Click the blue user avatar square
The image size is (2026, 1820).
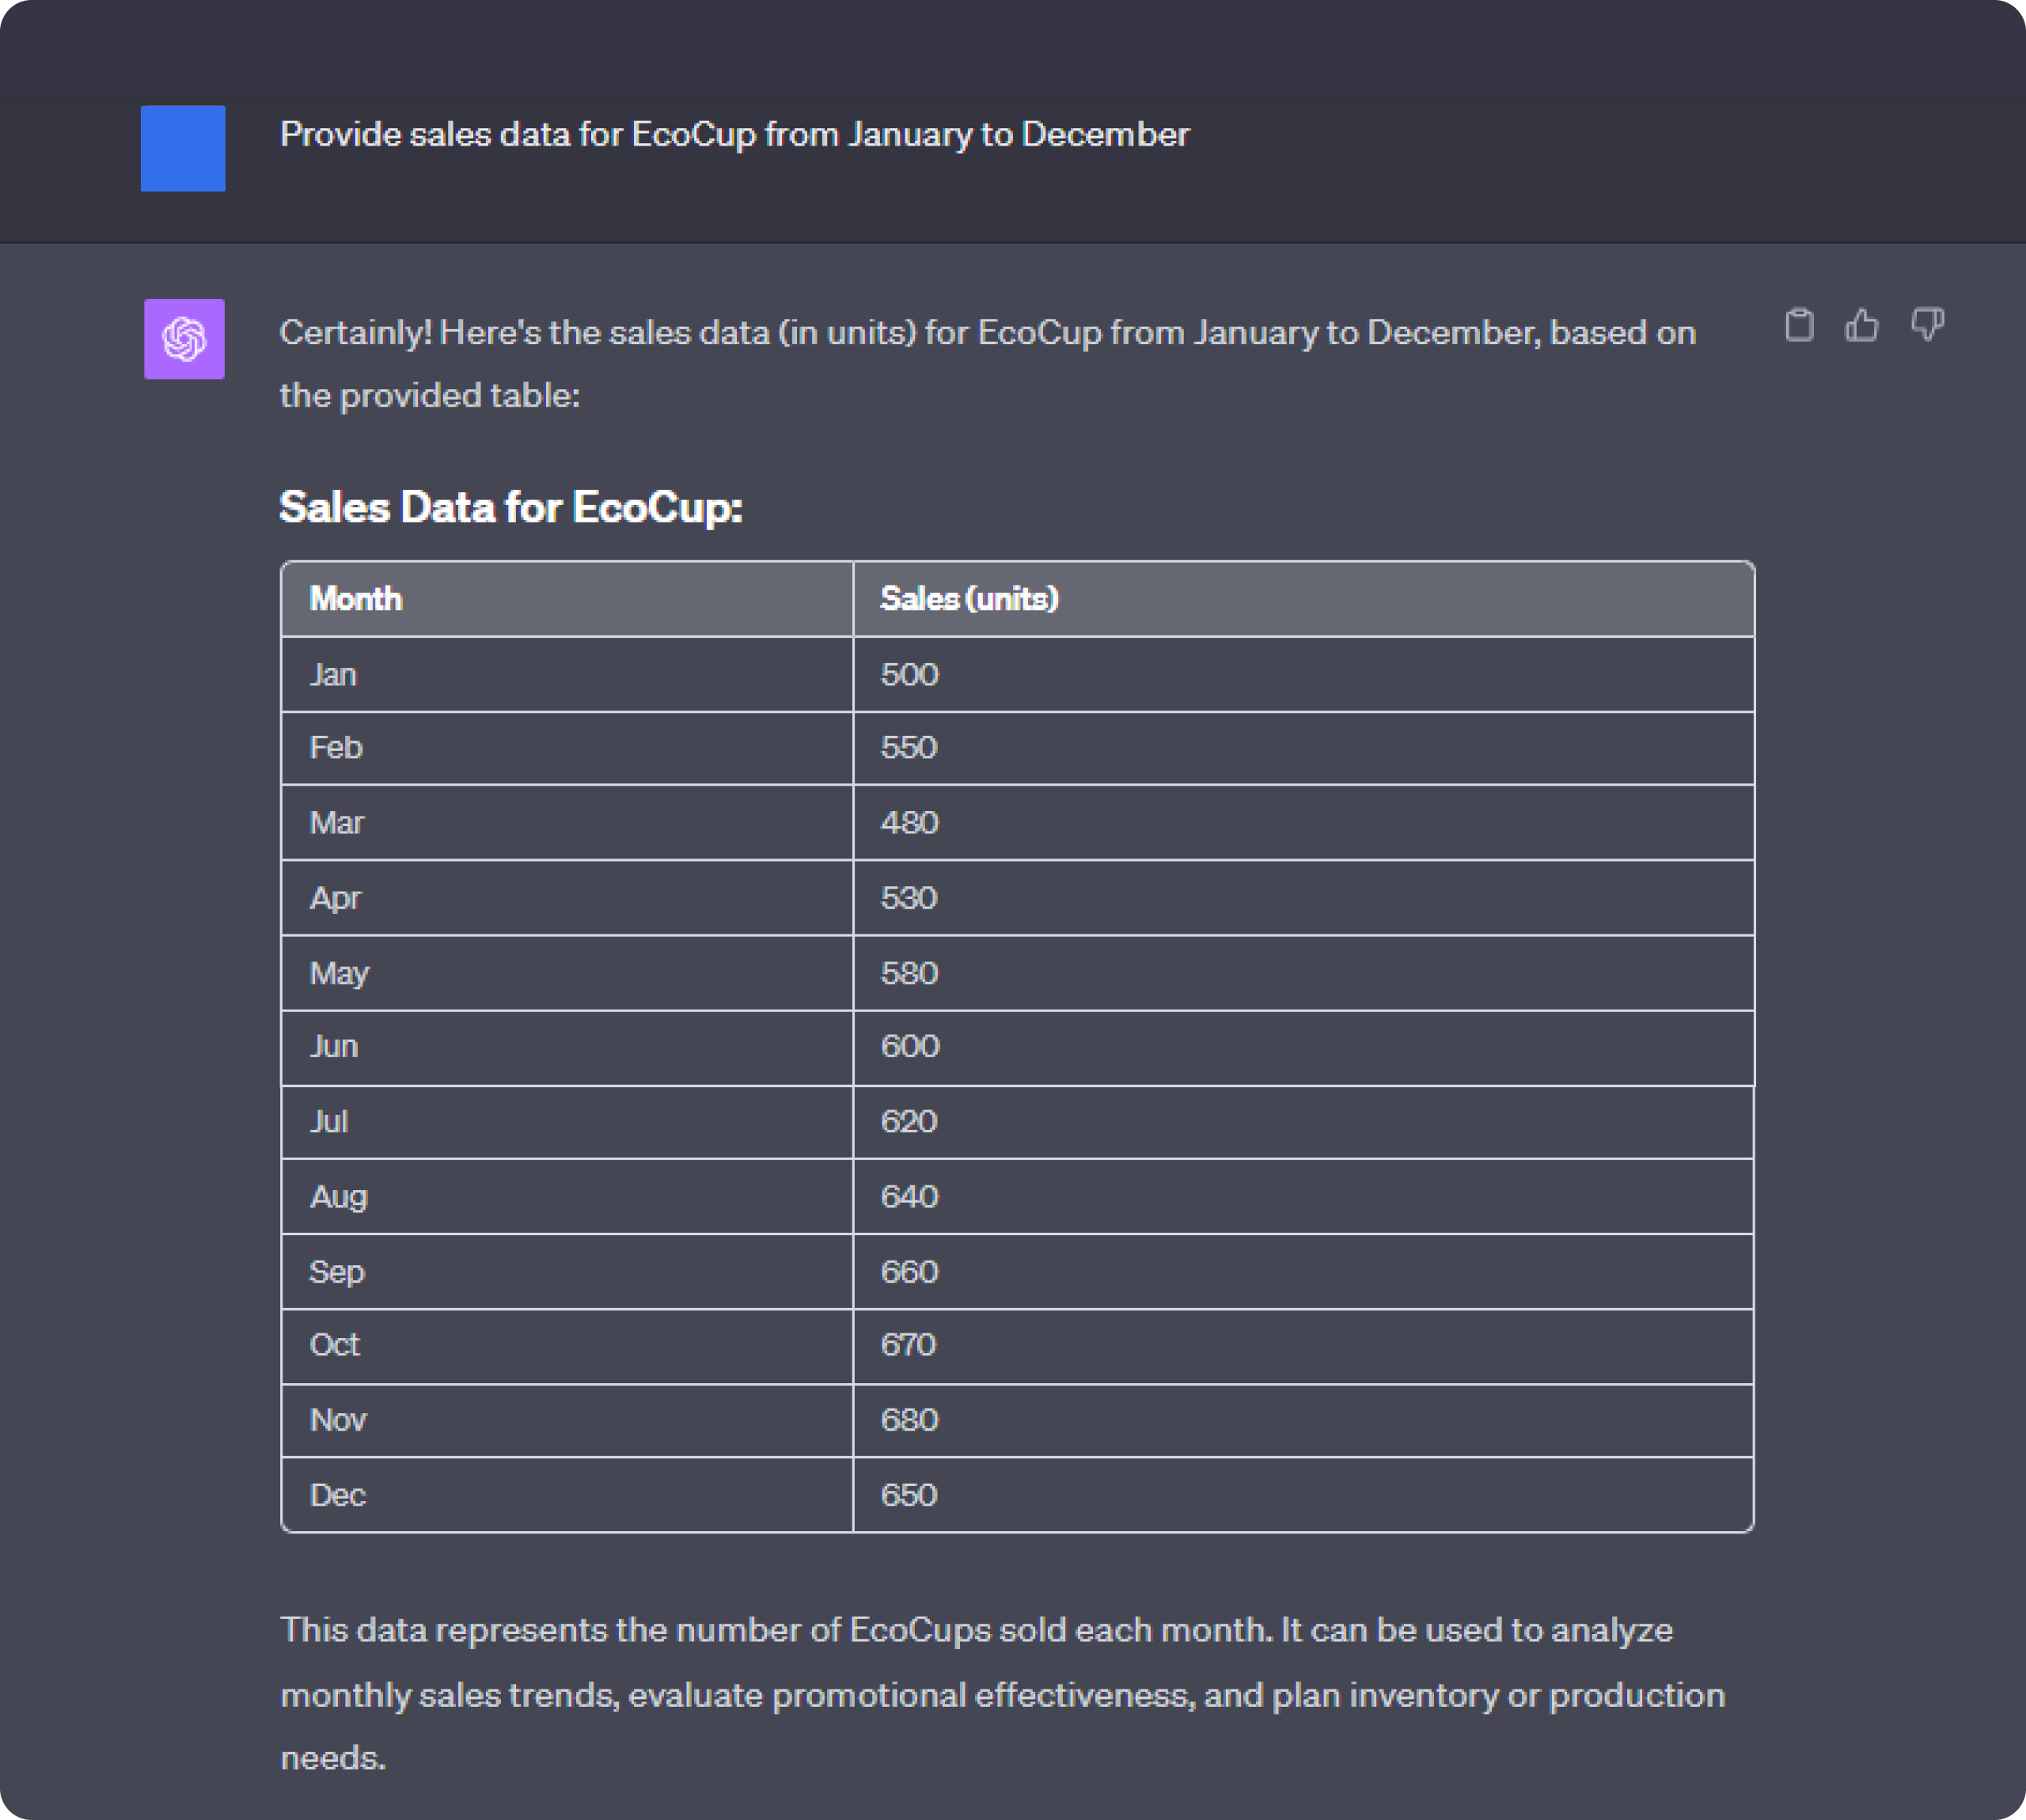coord(183,148)
